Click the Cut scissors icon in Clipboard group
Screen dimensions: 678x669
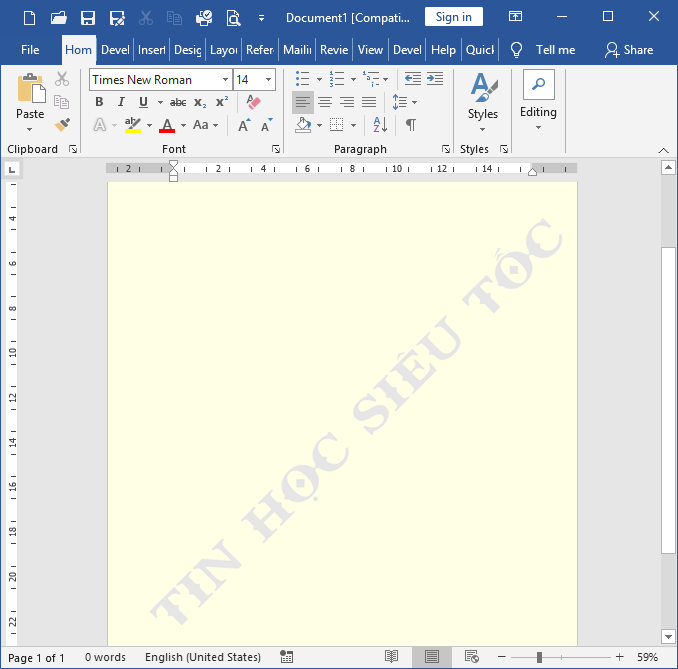62,79
